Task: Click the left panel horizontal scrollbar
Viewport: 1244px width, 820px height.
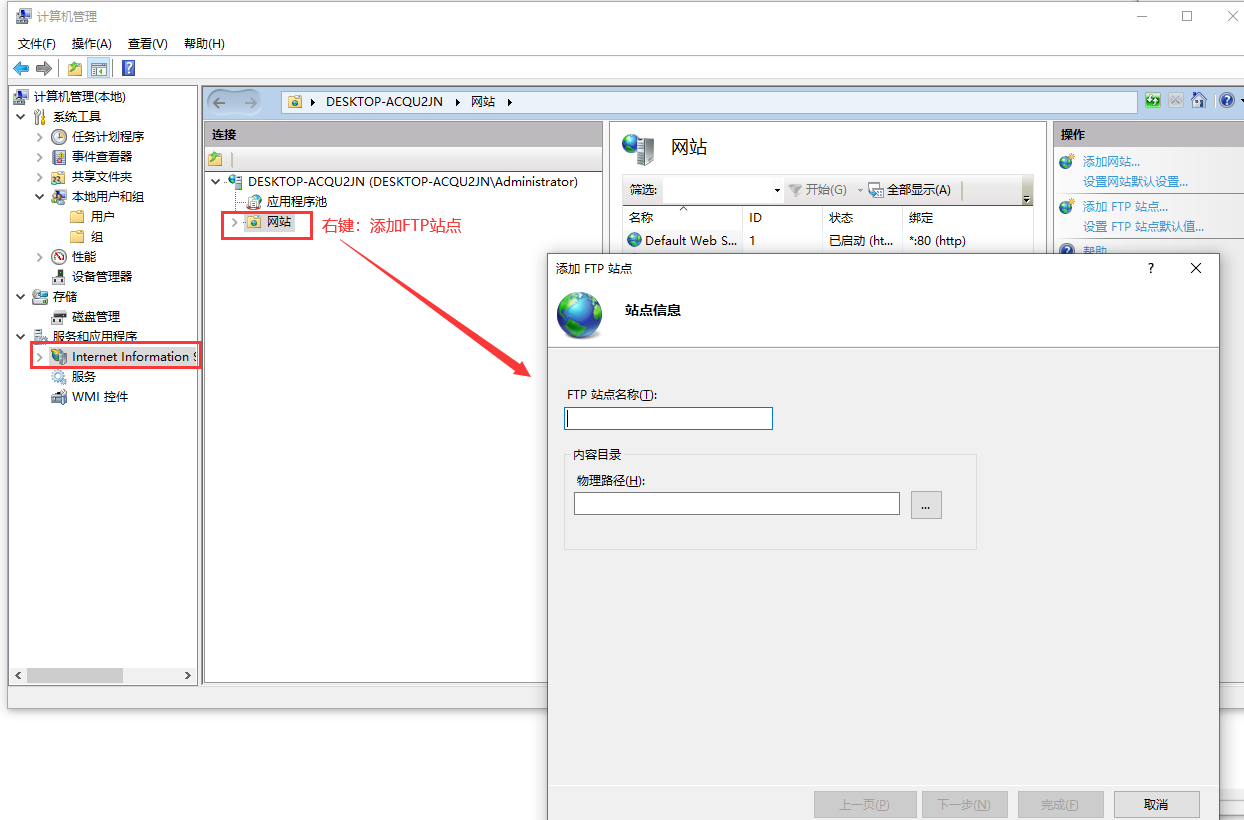Action: coord(75,676)
